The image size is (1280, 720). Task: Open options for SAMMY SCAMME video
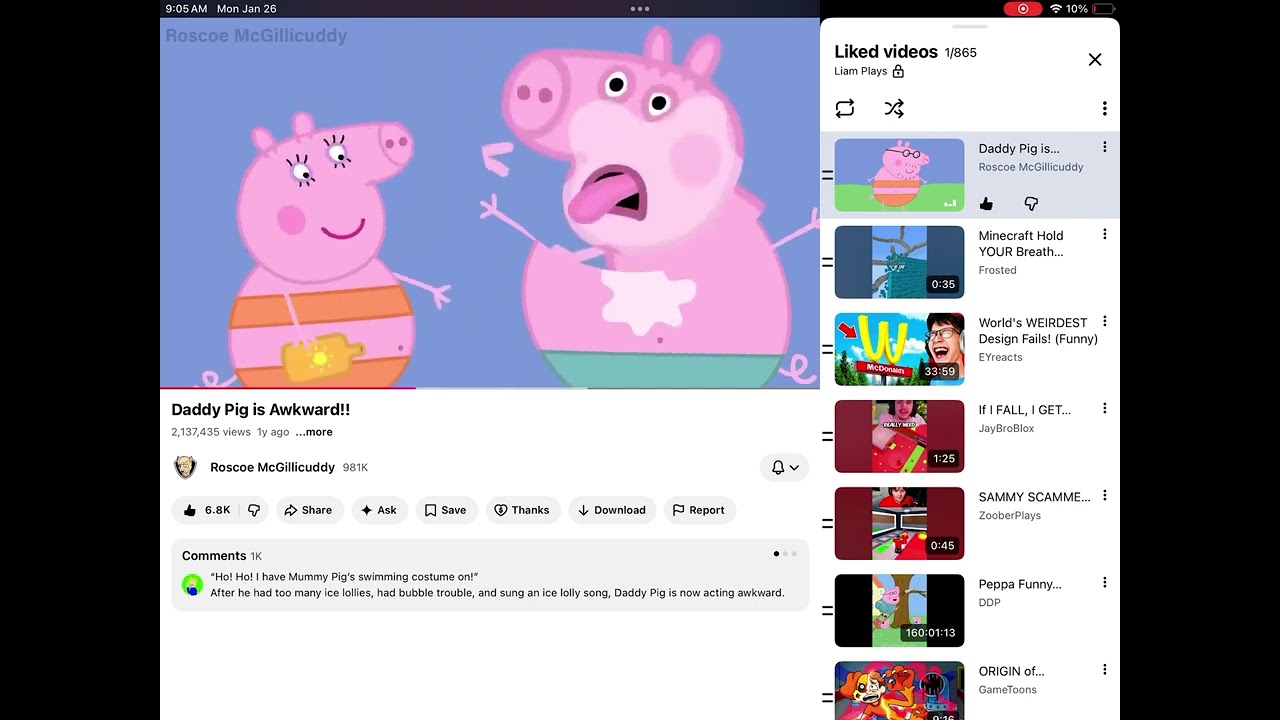pos(1104,496)
